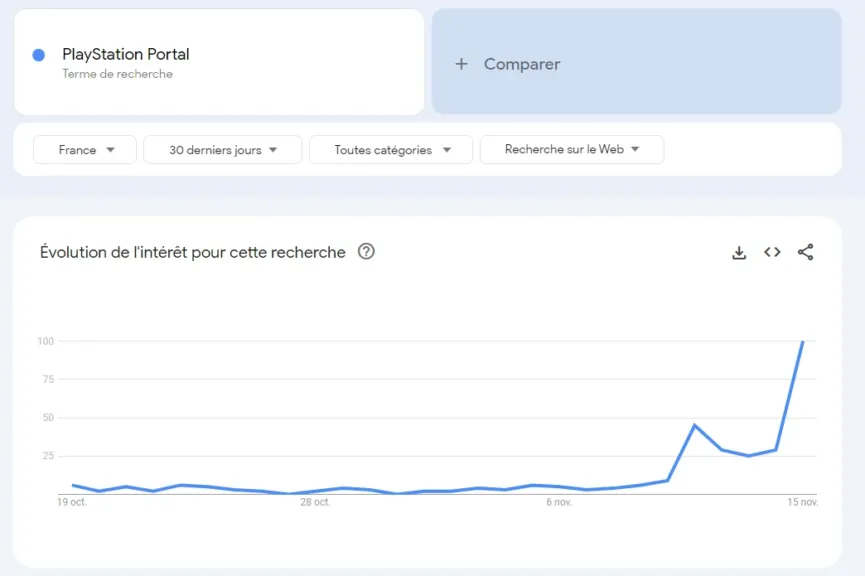The image size is (865, 576).
Task: Open the France country dropdown
Action: click(85, 150)
